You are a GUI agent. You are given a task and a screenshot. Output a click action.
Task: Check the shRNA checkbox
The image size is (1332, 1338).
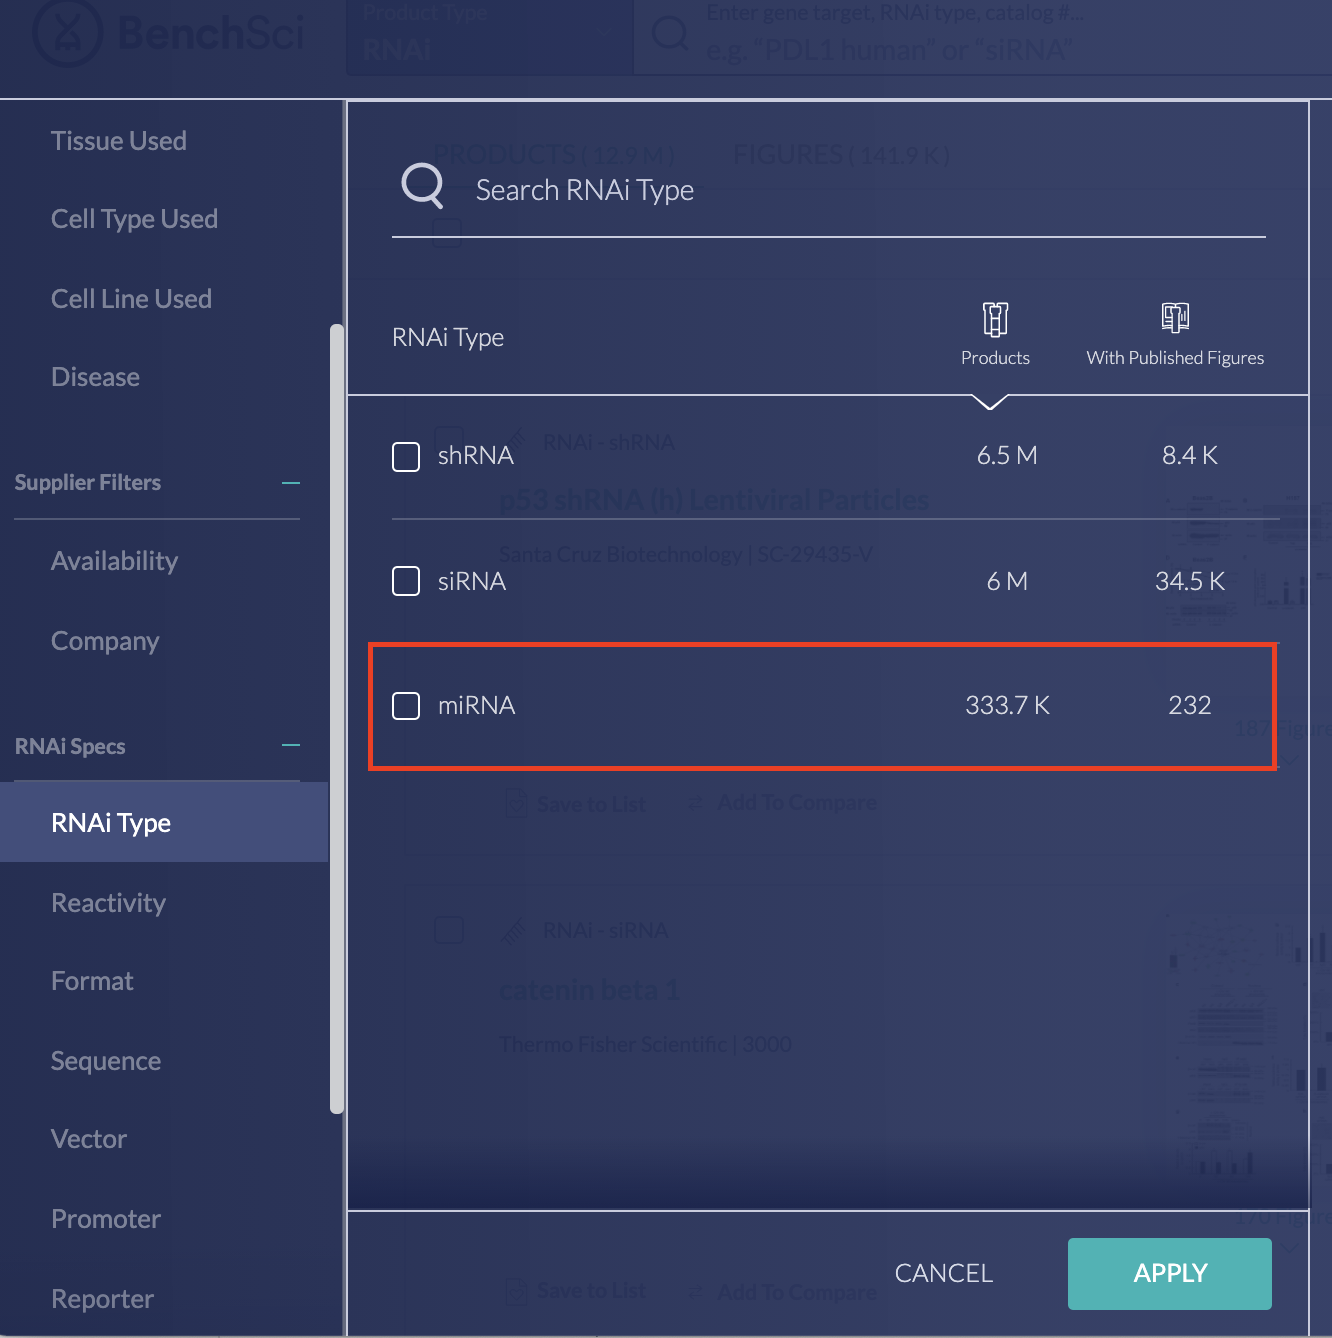pyautogui.click(x=406, y=457)
